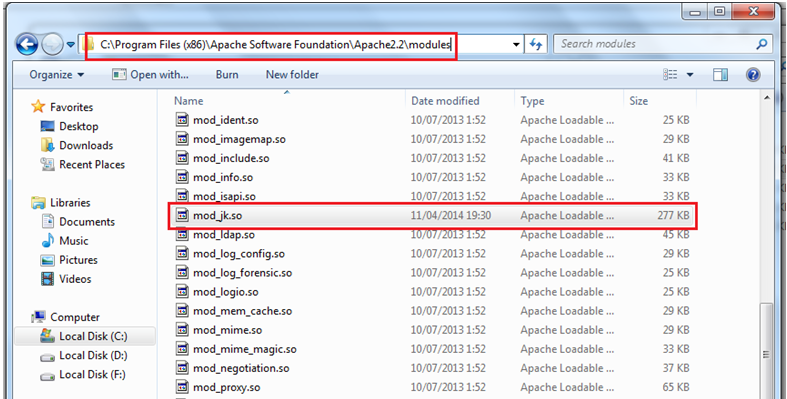Select the mod_ident.so file icon
The width and height of the screenshot is (787, 399).
[x=182, y=120]
